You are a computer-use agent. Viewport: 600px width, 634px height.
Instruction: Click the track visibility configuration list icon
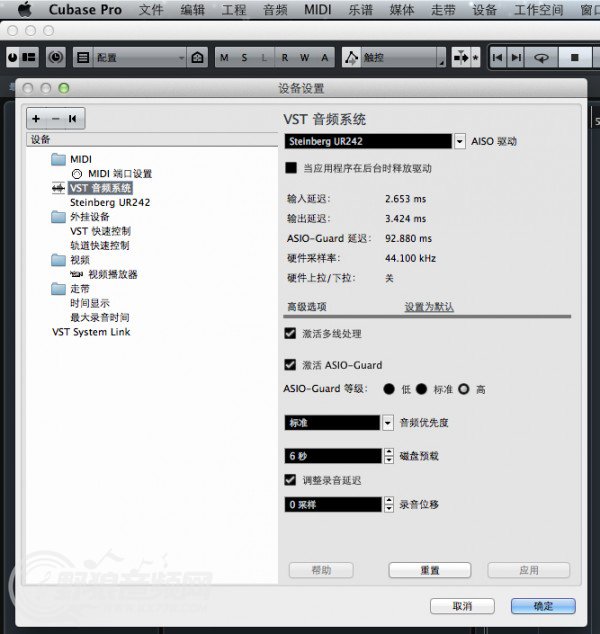83,57
